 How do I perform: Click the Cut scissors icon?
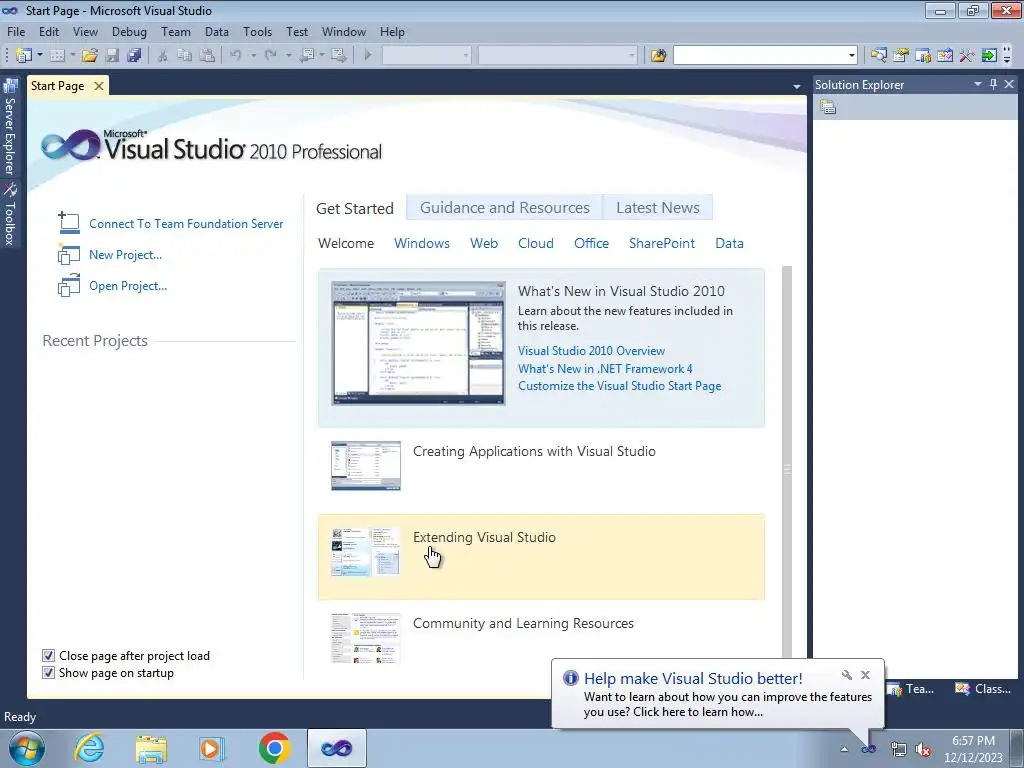click(x=163, y=56)
